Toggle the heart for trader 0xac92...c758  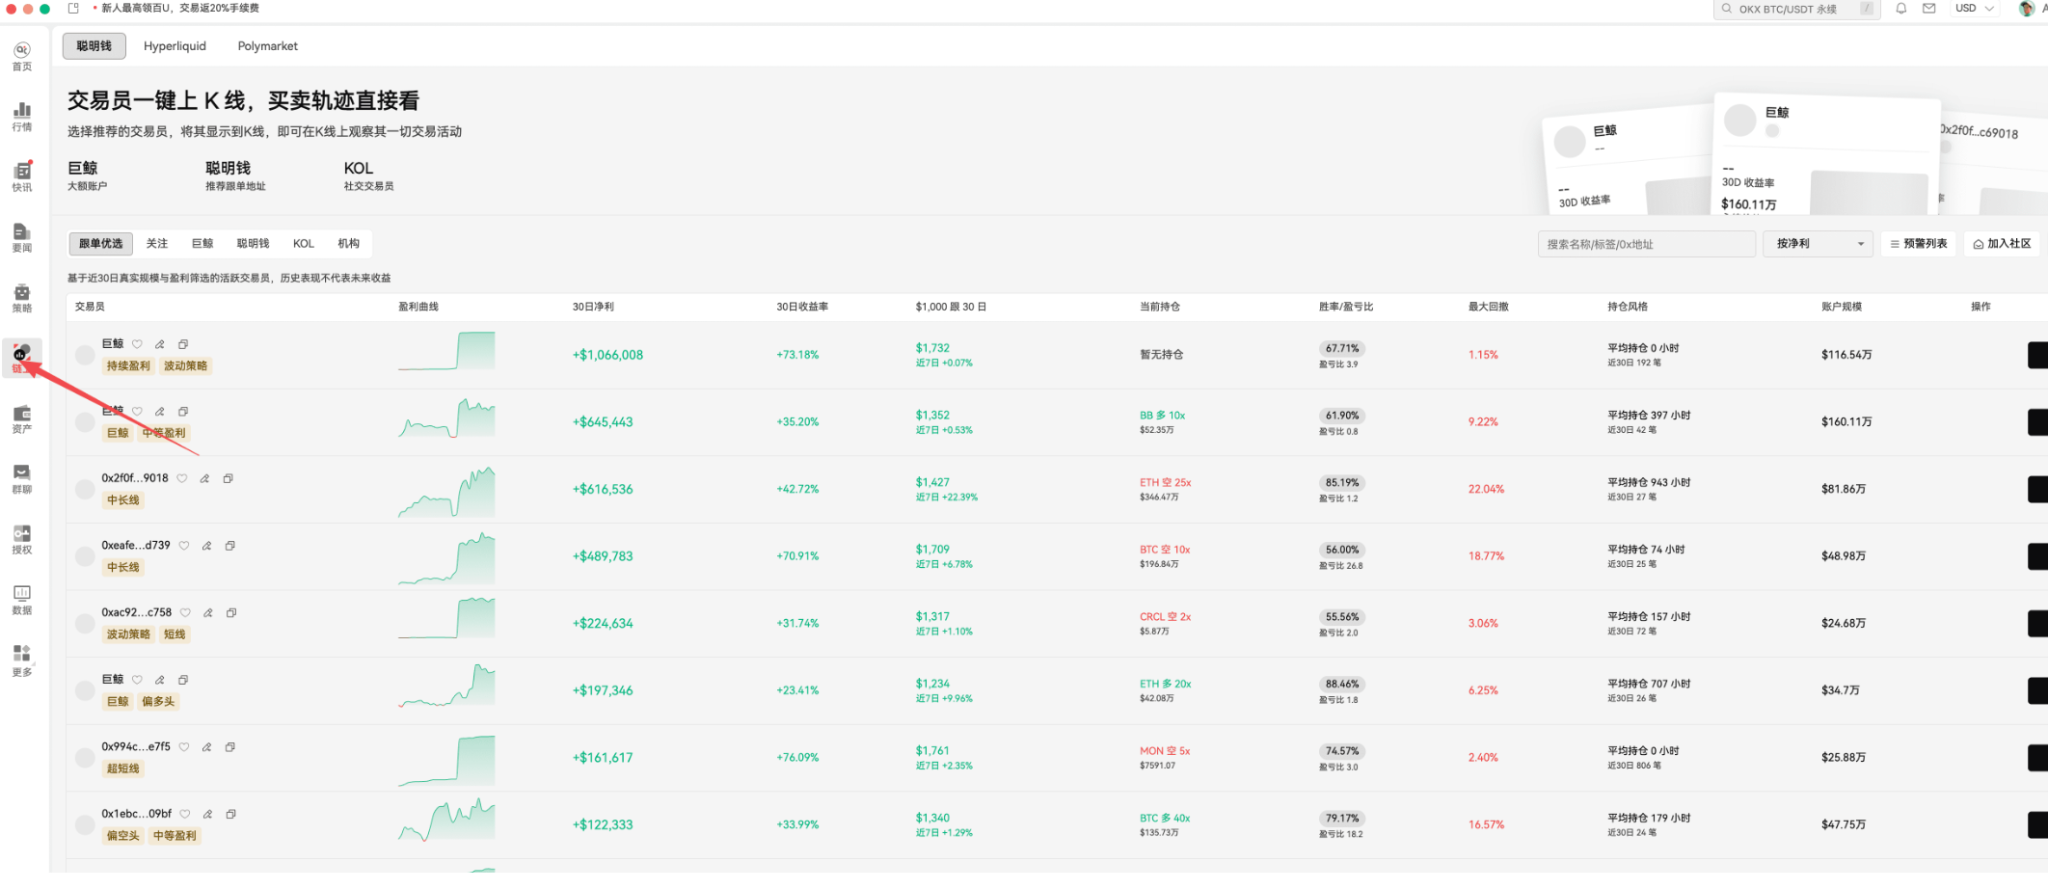point(185,612)
